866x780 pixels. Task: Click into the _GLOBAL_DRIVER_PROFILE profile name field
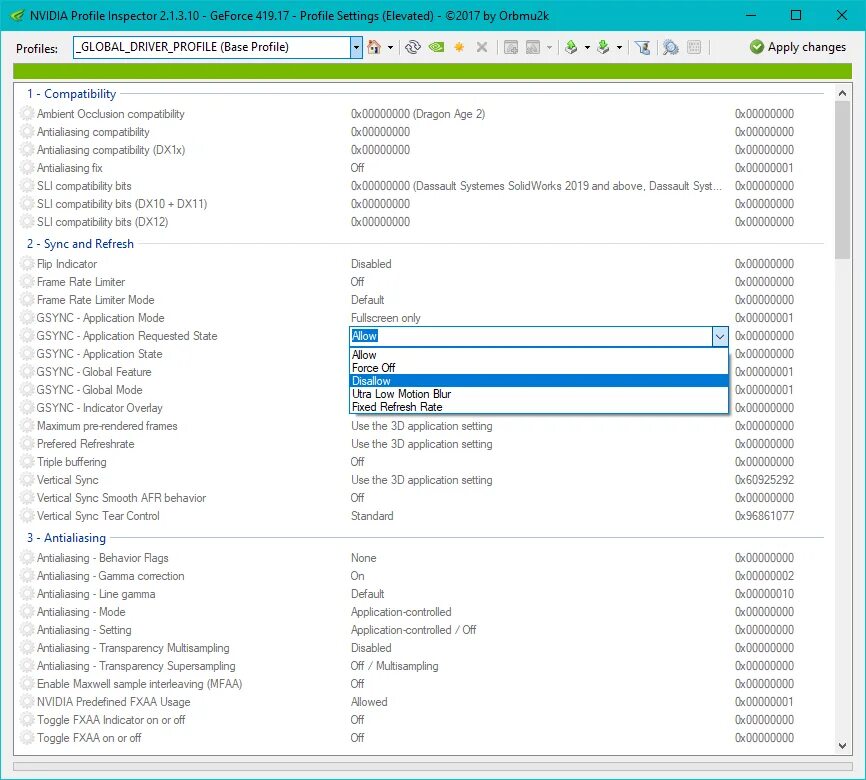coord(212,48)
